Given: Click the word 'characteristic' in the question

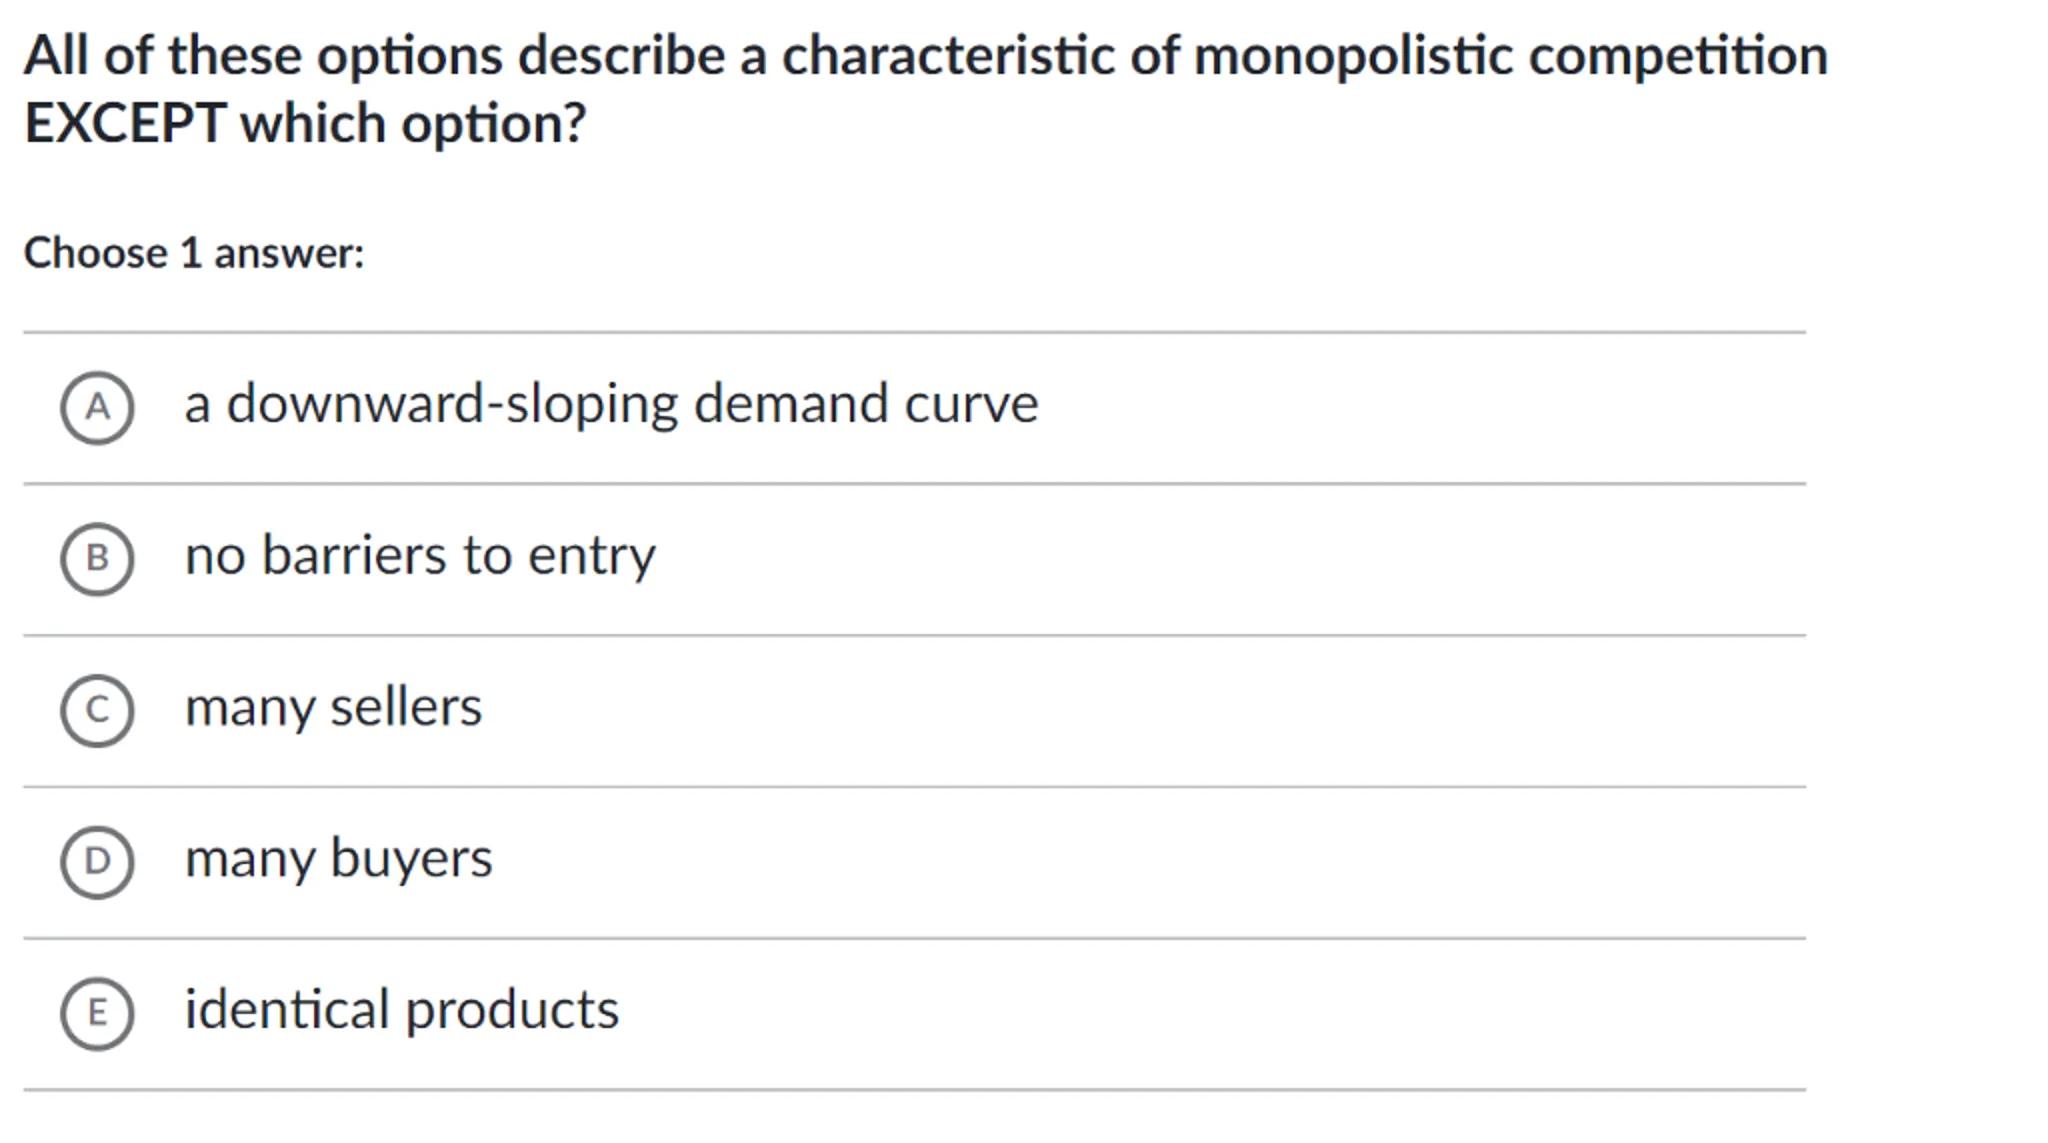Looking at the screenshot, I should pos(947,56).
